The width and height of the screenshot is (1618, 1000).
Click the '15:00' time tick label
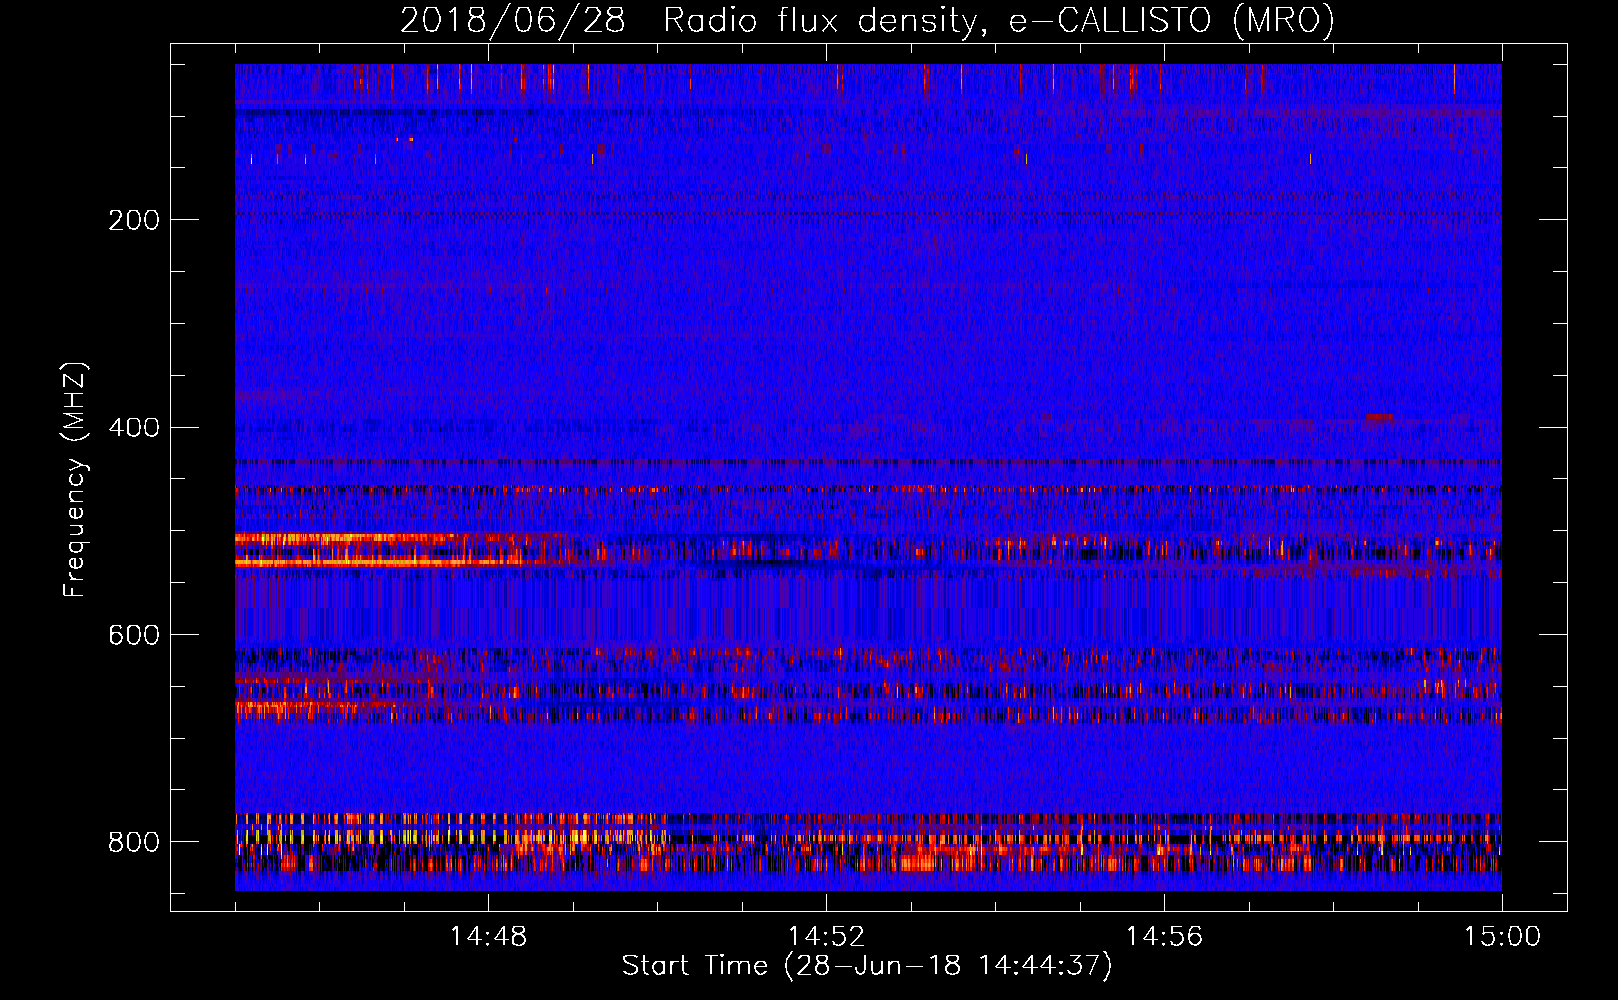point(1502,937)
